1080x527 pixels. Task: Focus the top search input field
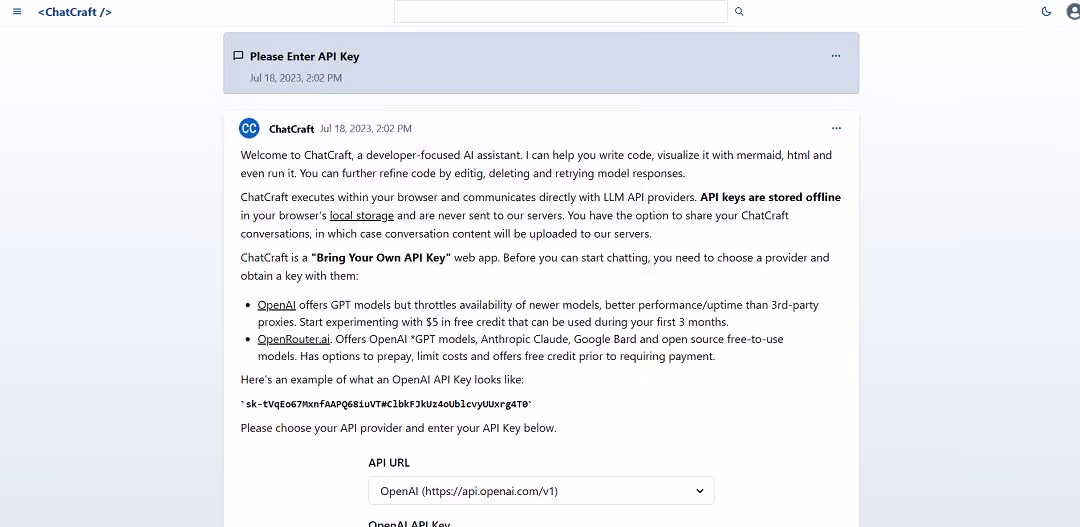(x=561, y=11)
